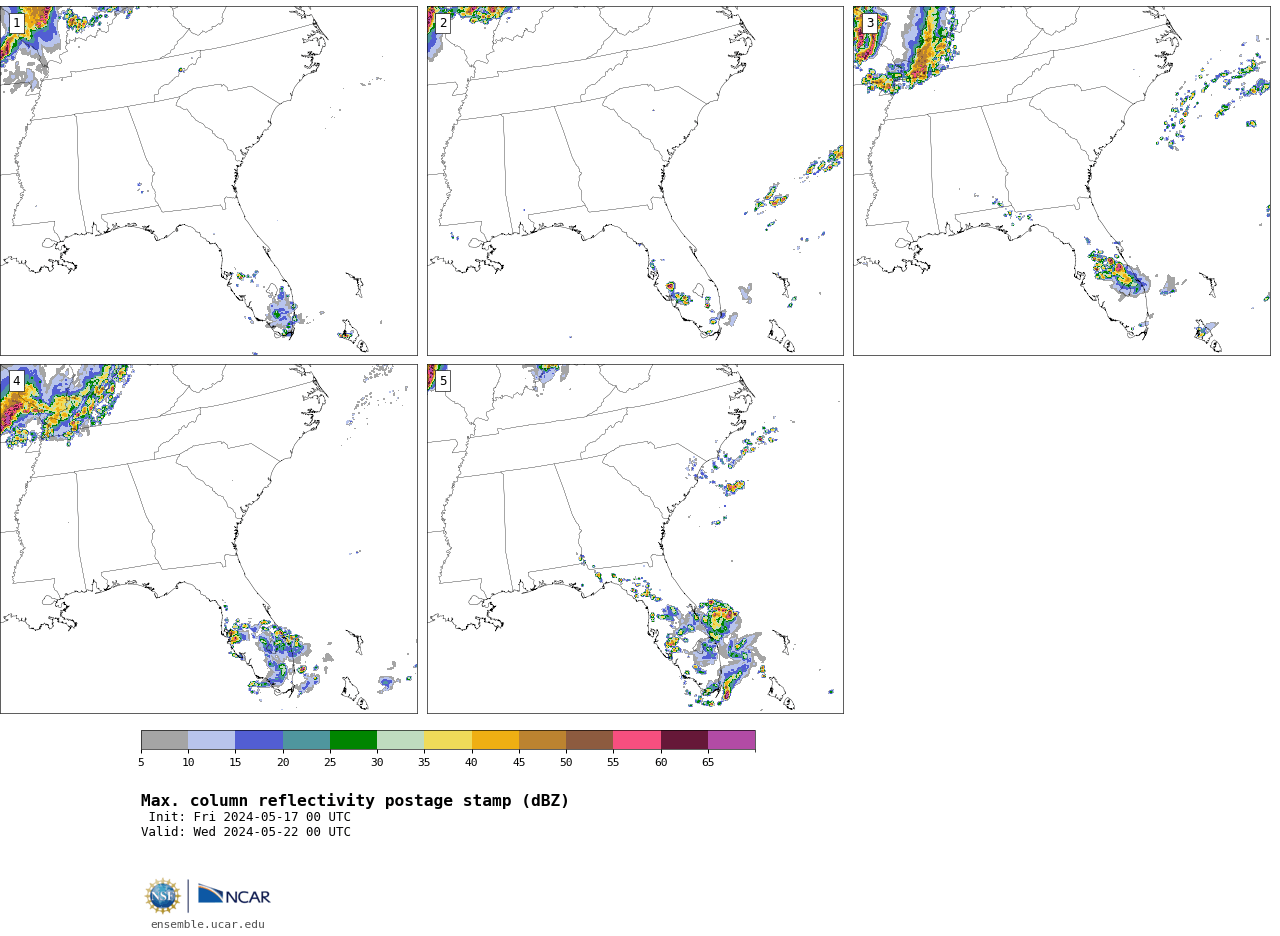Click the Init: Fri 2024-05-17 00 UTC line
This screenshot has height=936, width=1280.
(x=250, y=817)
